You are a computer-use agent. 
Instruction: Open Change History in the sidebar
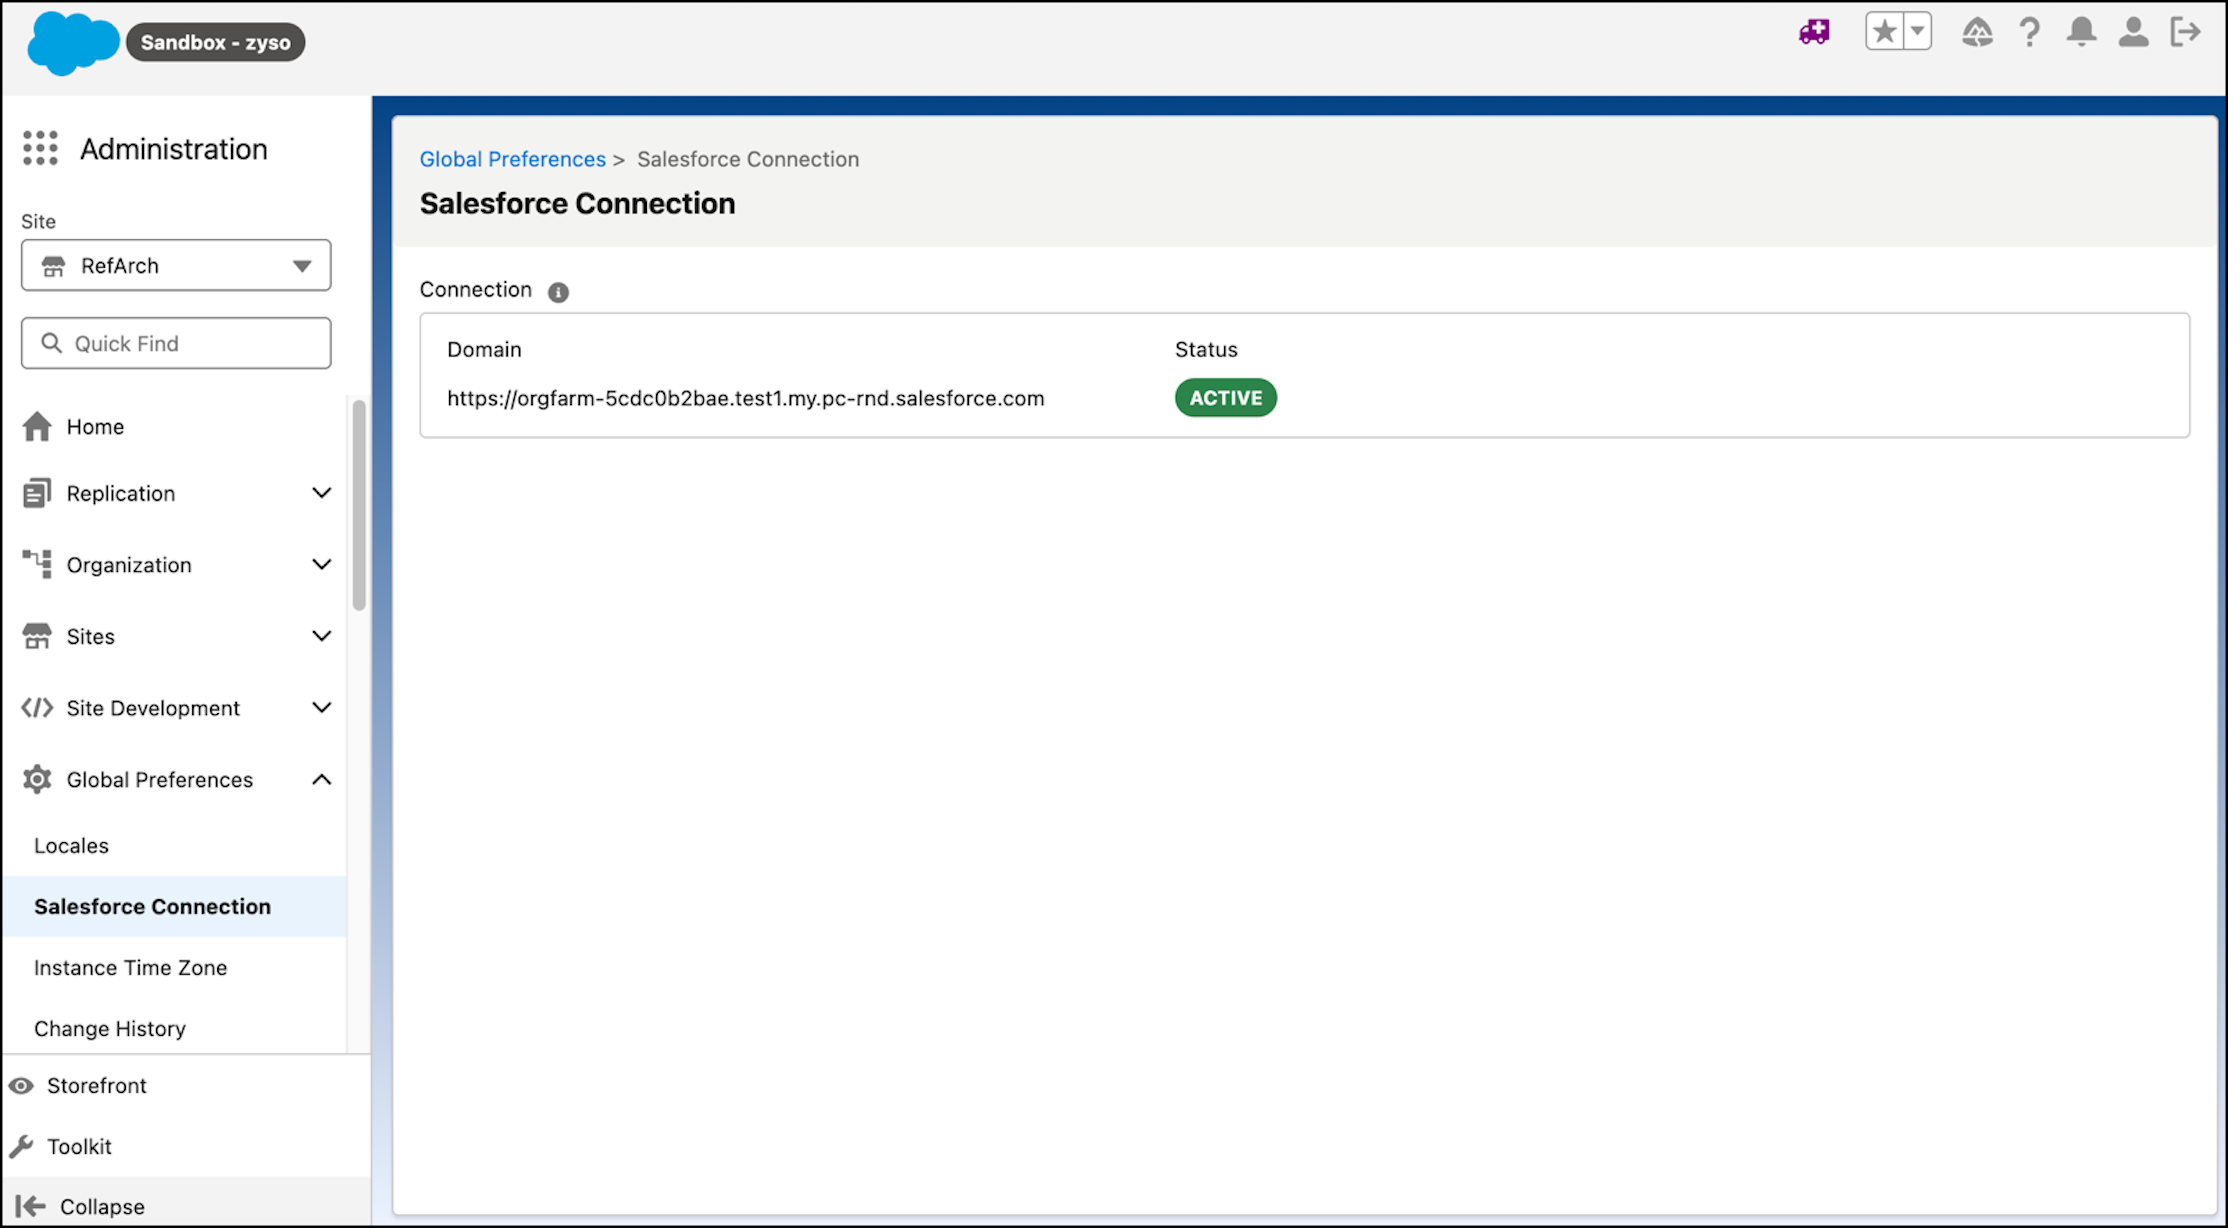[175, 1028]
